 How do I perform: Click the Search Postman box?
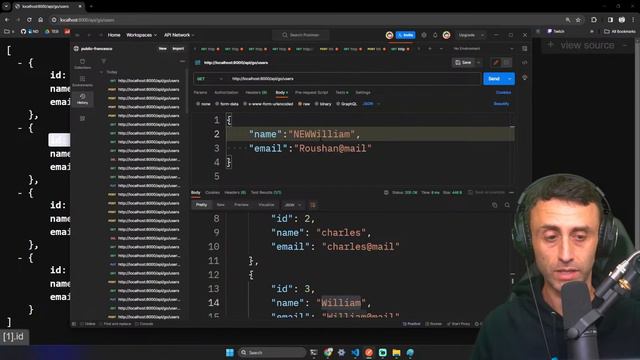click(301, 35)
